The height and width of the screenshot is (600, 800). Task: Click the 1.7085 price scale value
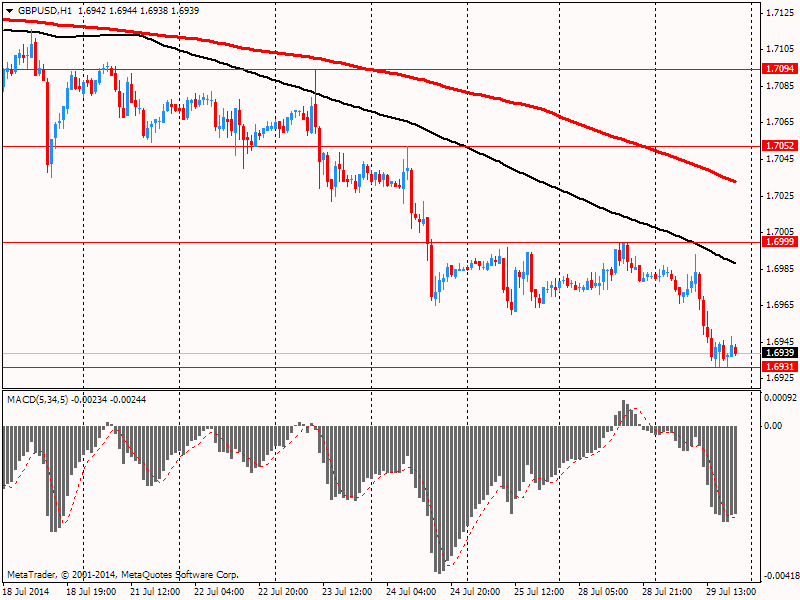780,86
